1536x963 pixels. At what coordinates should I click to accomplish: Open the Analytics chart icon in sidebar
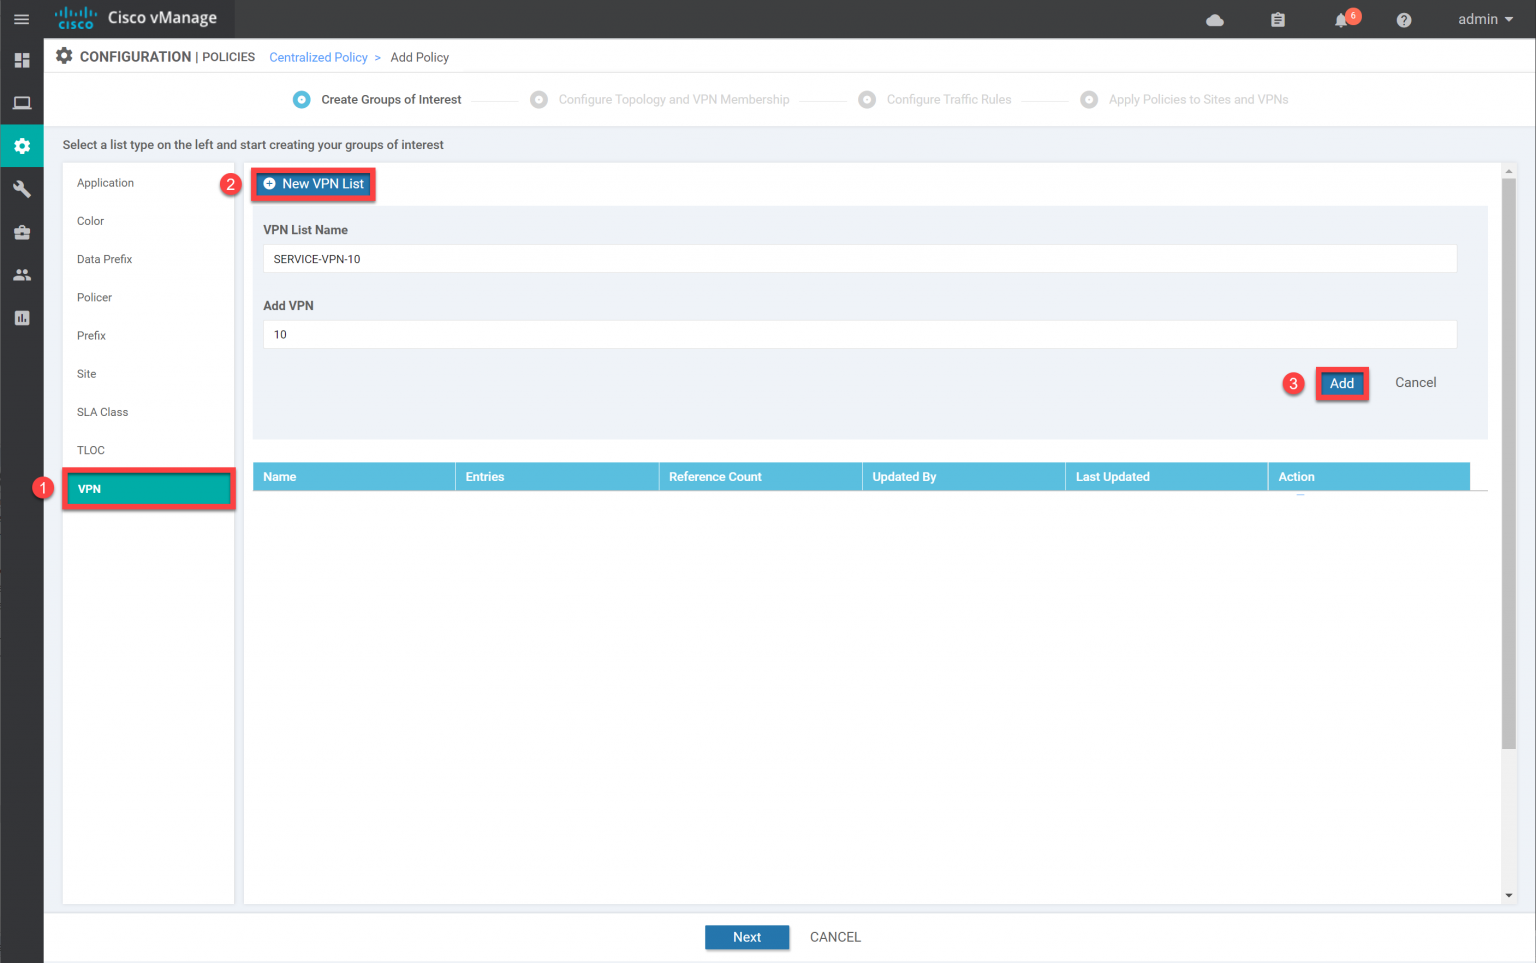point(21,318)
